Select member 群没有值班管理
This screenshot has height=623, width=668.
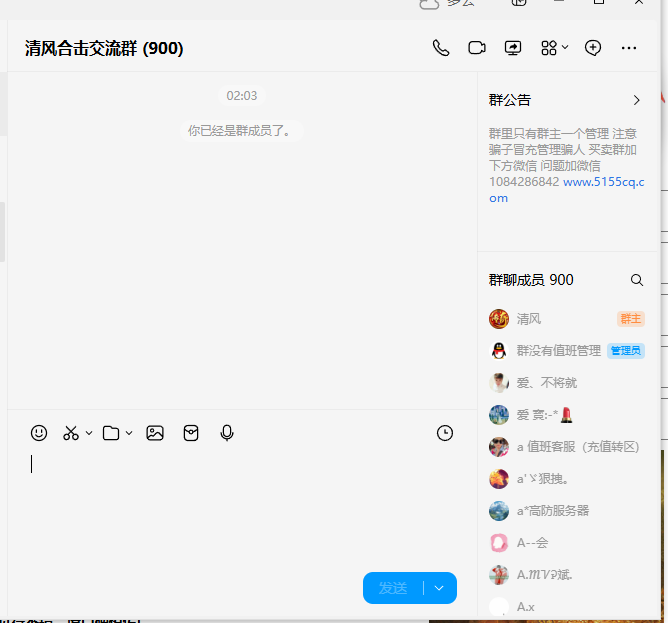click(567, 351)
